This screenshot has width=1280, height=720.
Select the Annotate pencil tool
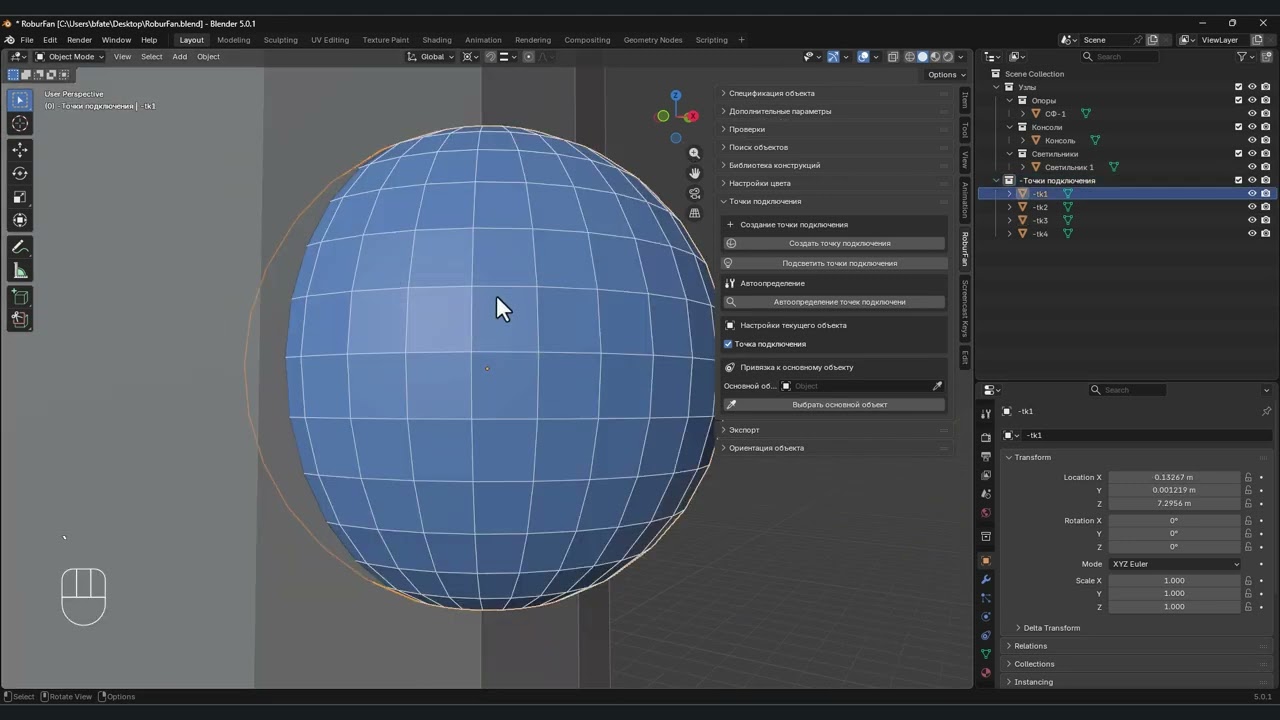[20, 247]
